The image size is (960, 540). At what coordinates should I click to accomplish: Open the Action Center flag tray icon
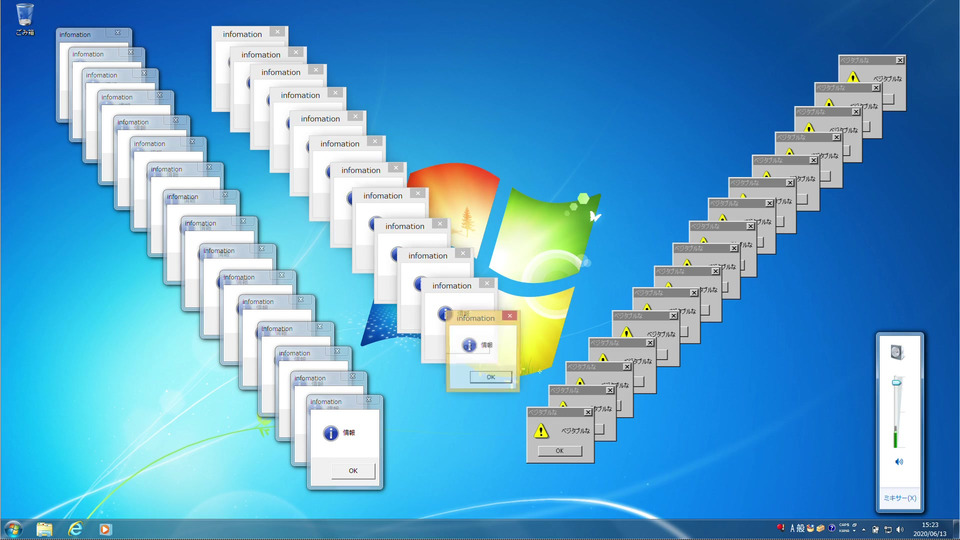click(876, 529)
